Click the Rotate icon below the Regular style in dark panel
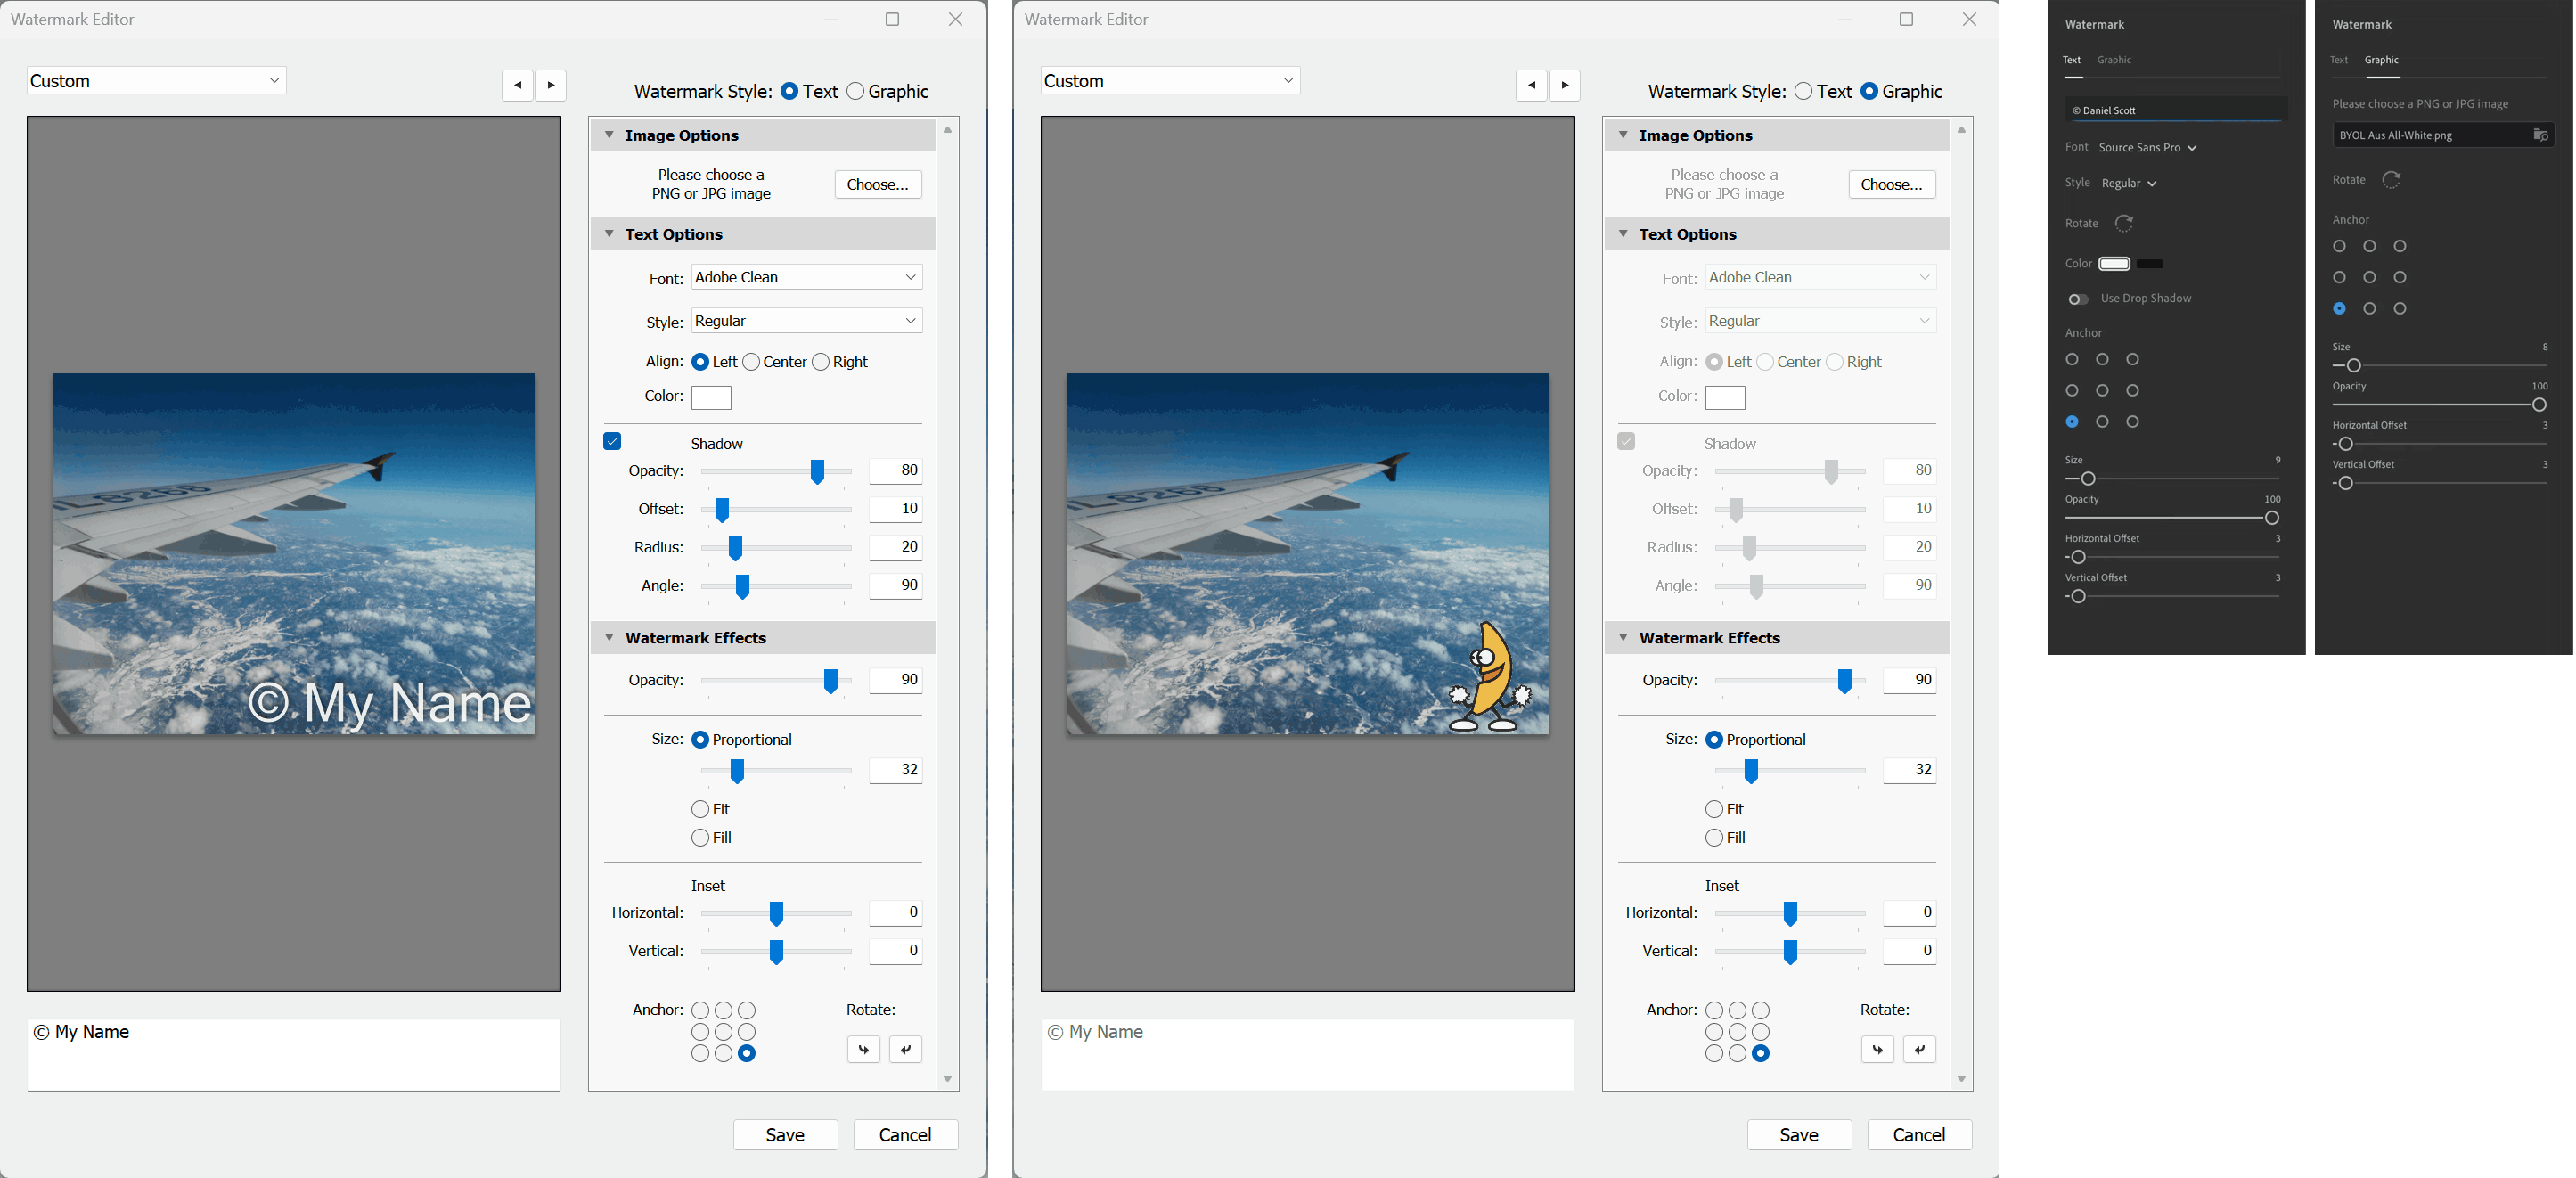The height and width of the screenshot is (1178, 2576). coord(2124,223)
